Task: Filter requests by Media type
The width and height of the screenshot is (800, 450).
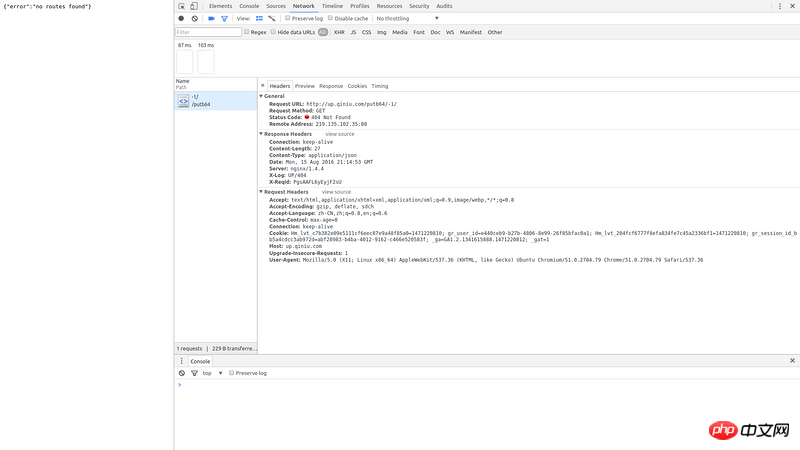Action: [x=399, y=32]
